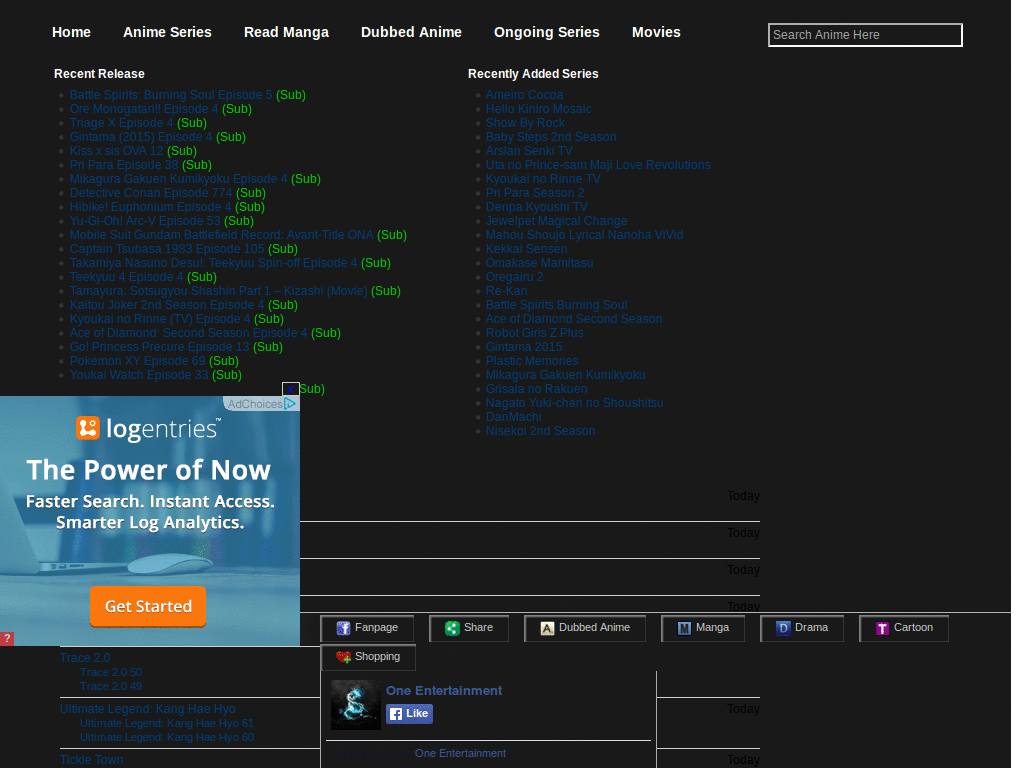Open Triage X Episode 4 link

(121, 123)
